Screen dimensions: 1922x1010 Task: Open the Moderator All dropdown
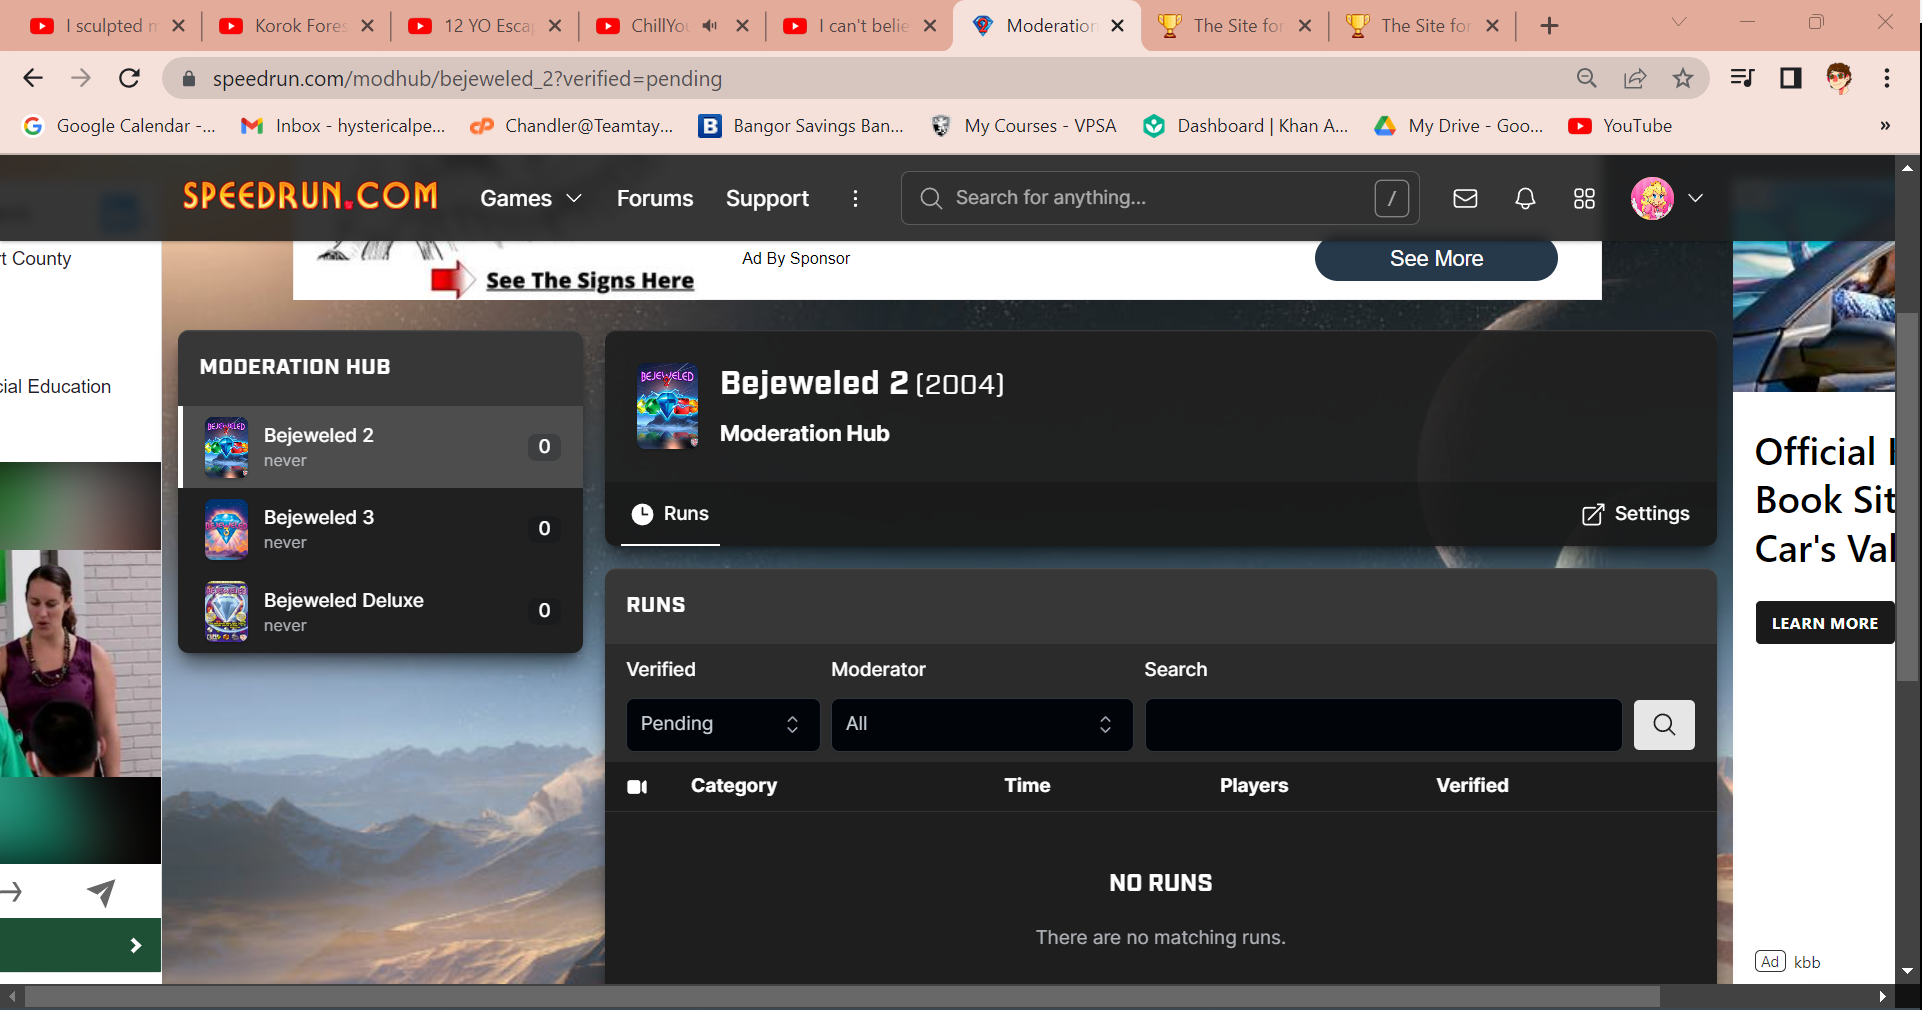tap(982, 724)
